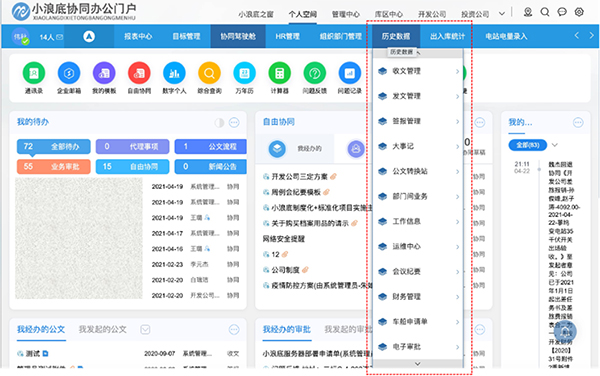Image resolution: width=600 pixels, height=376 pixels.
Task: Show the next blue bar tabs with right arrow
Action: 591,36
